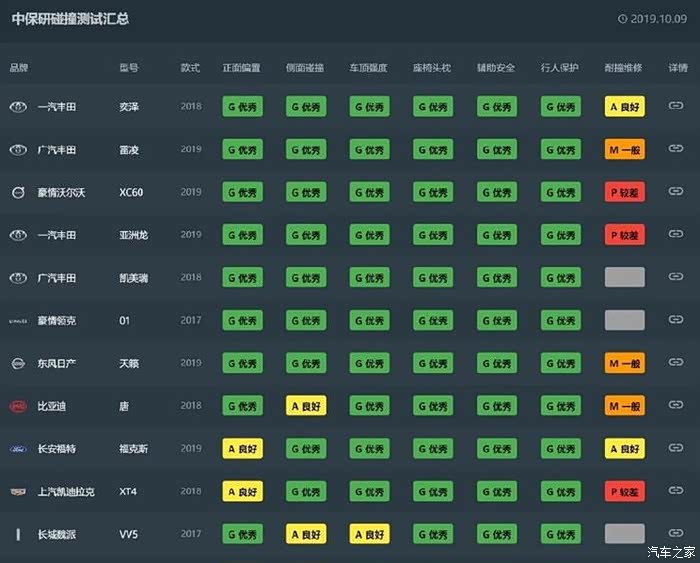Click the Cadillac logo beside 上汽凯迪拉克
Image resolution: width=700 pixels, height=563 pixels.
pyautogui.click(x=18, y=492)
